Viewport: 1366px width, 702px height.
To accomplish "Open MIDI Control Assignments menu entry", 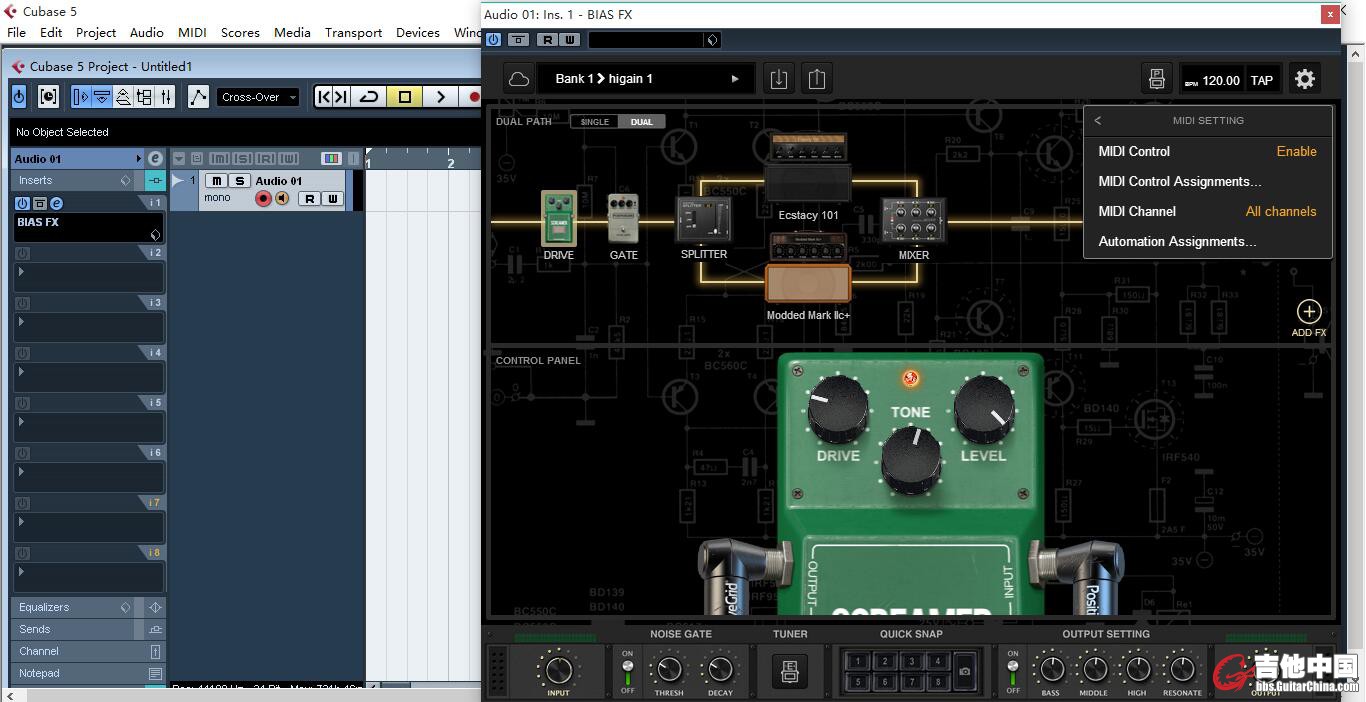I will pos(1179,181).
